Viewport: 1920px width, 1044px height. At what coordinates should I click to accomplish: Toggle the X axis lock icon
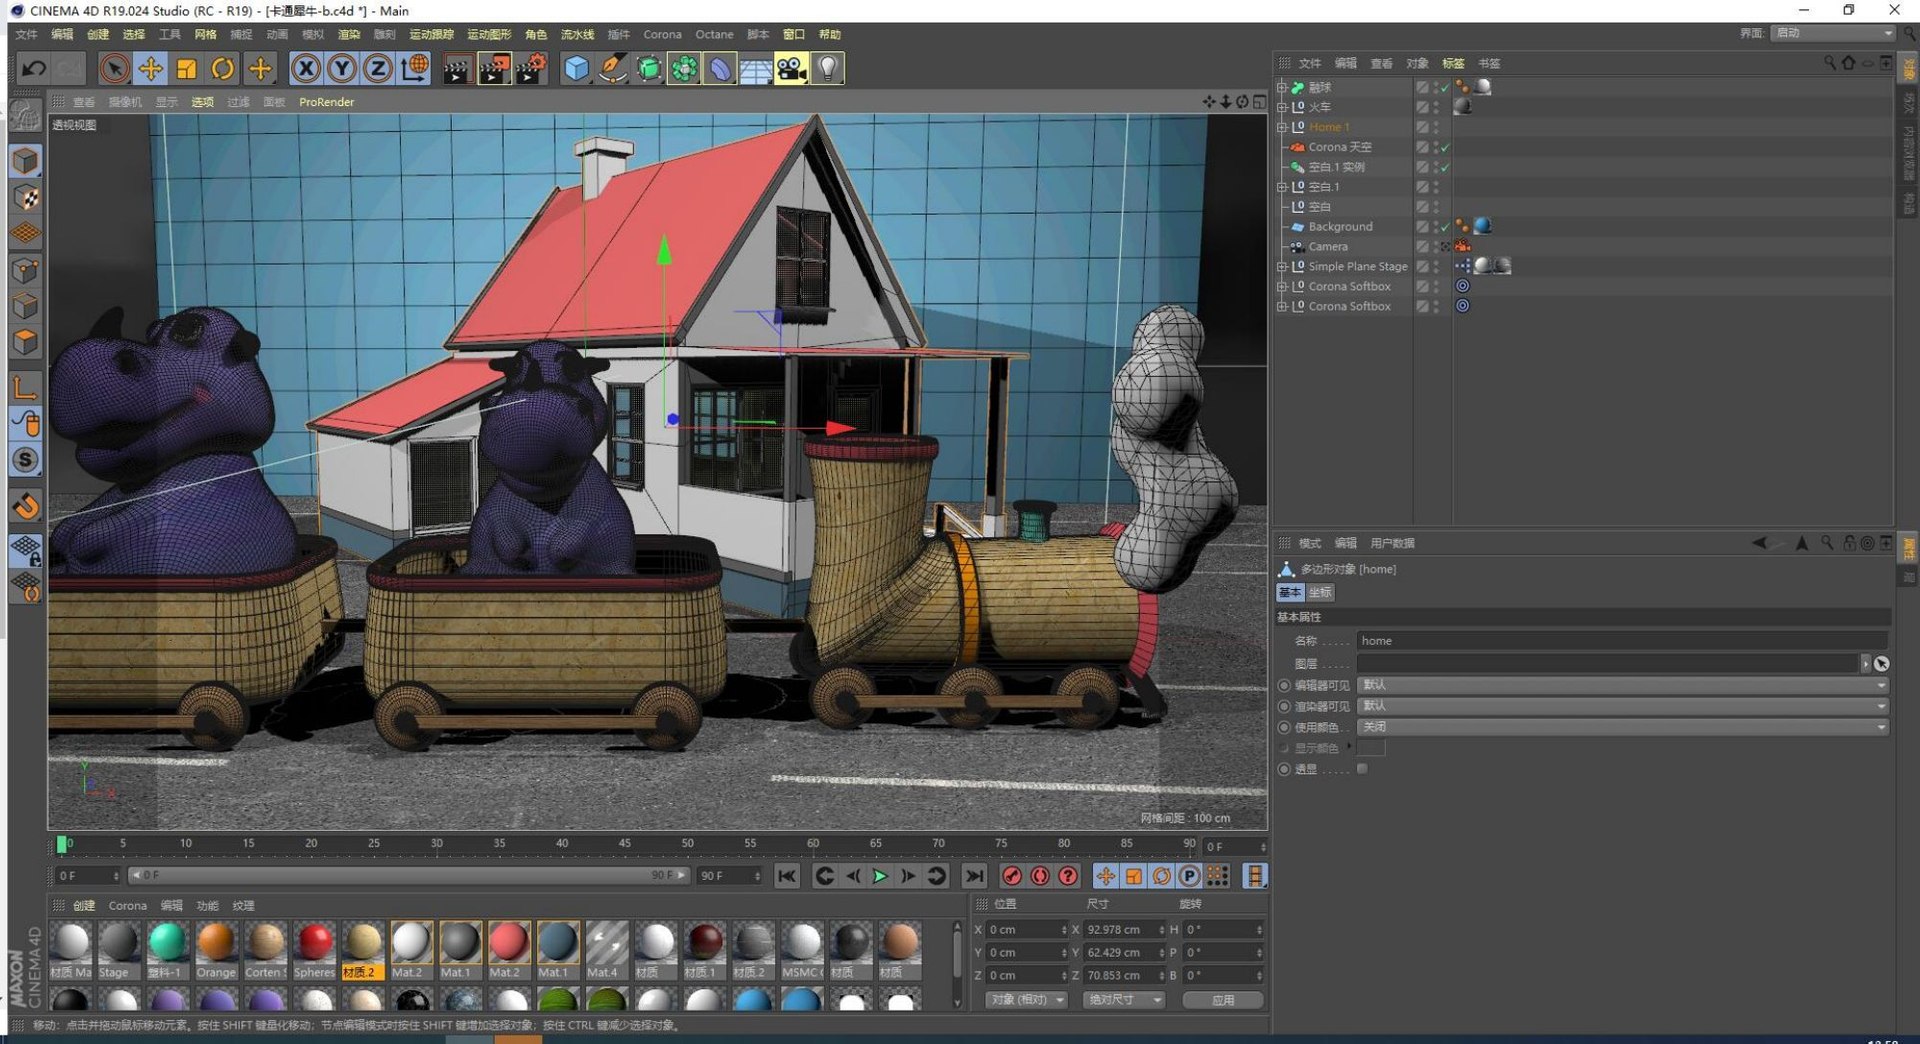pos(306,68)
